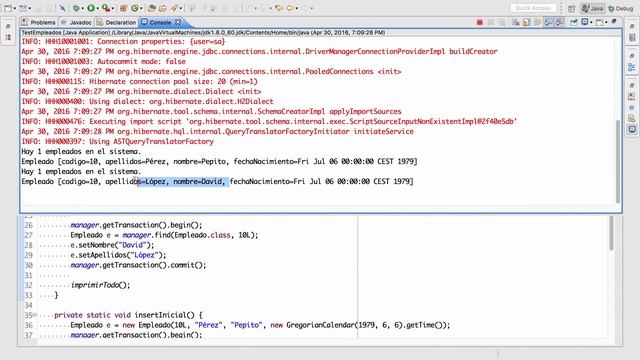This screenshot has width=640, height=360.
Task: Collapse the insertInicial method at line 35
Action: click(x=35, y=315)
